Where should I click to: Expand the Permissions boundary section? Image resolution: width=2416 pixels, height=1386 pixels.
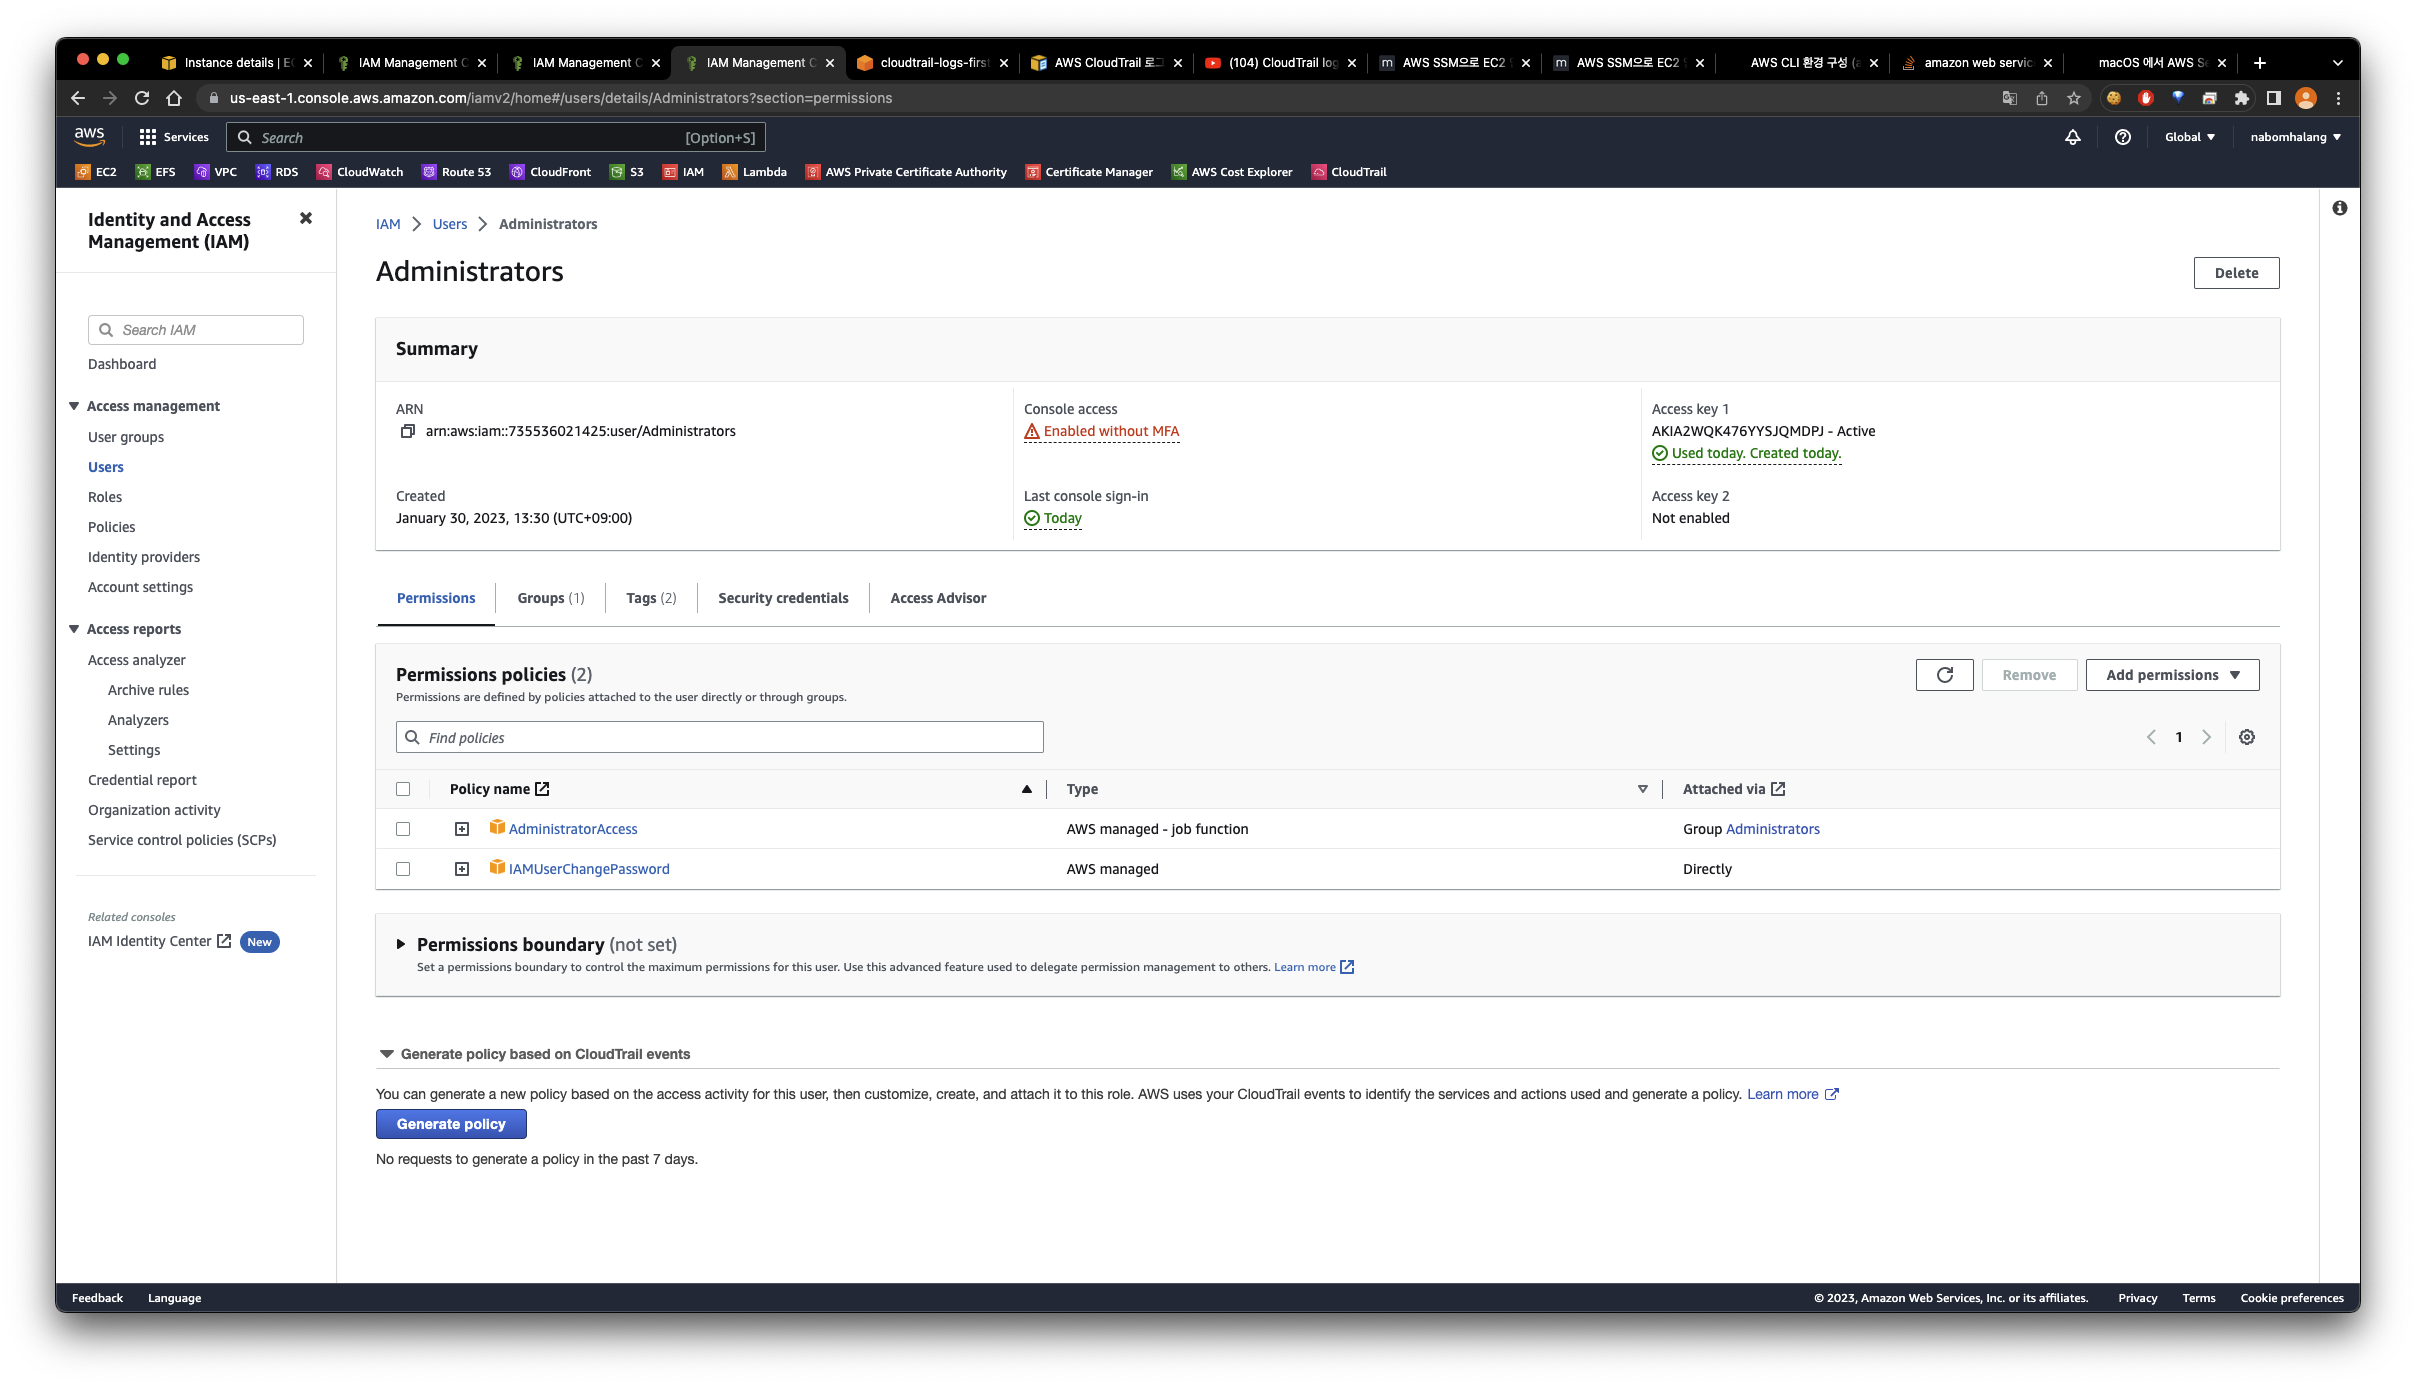click(401, 944)
